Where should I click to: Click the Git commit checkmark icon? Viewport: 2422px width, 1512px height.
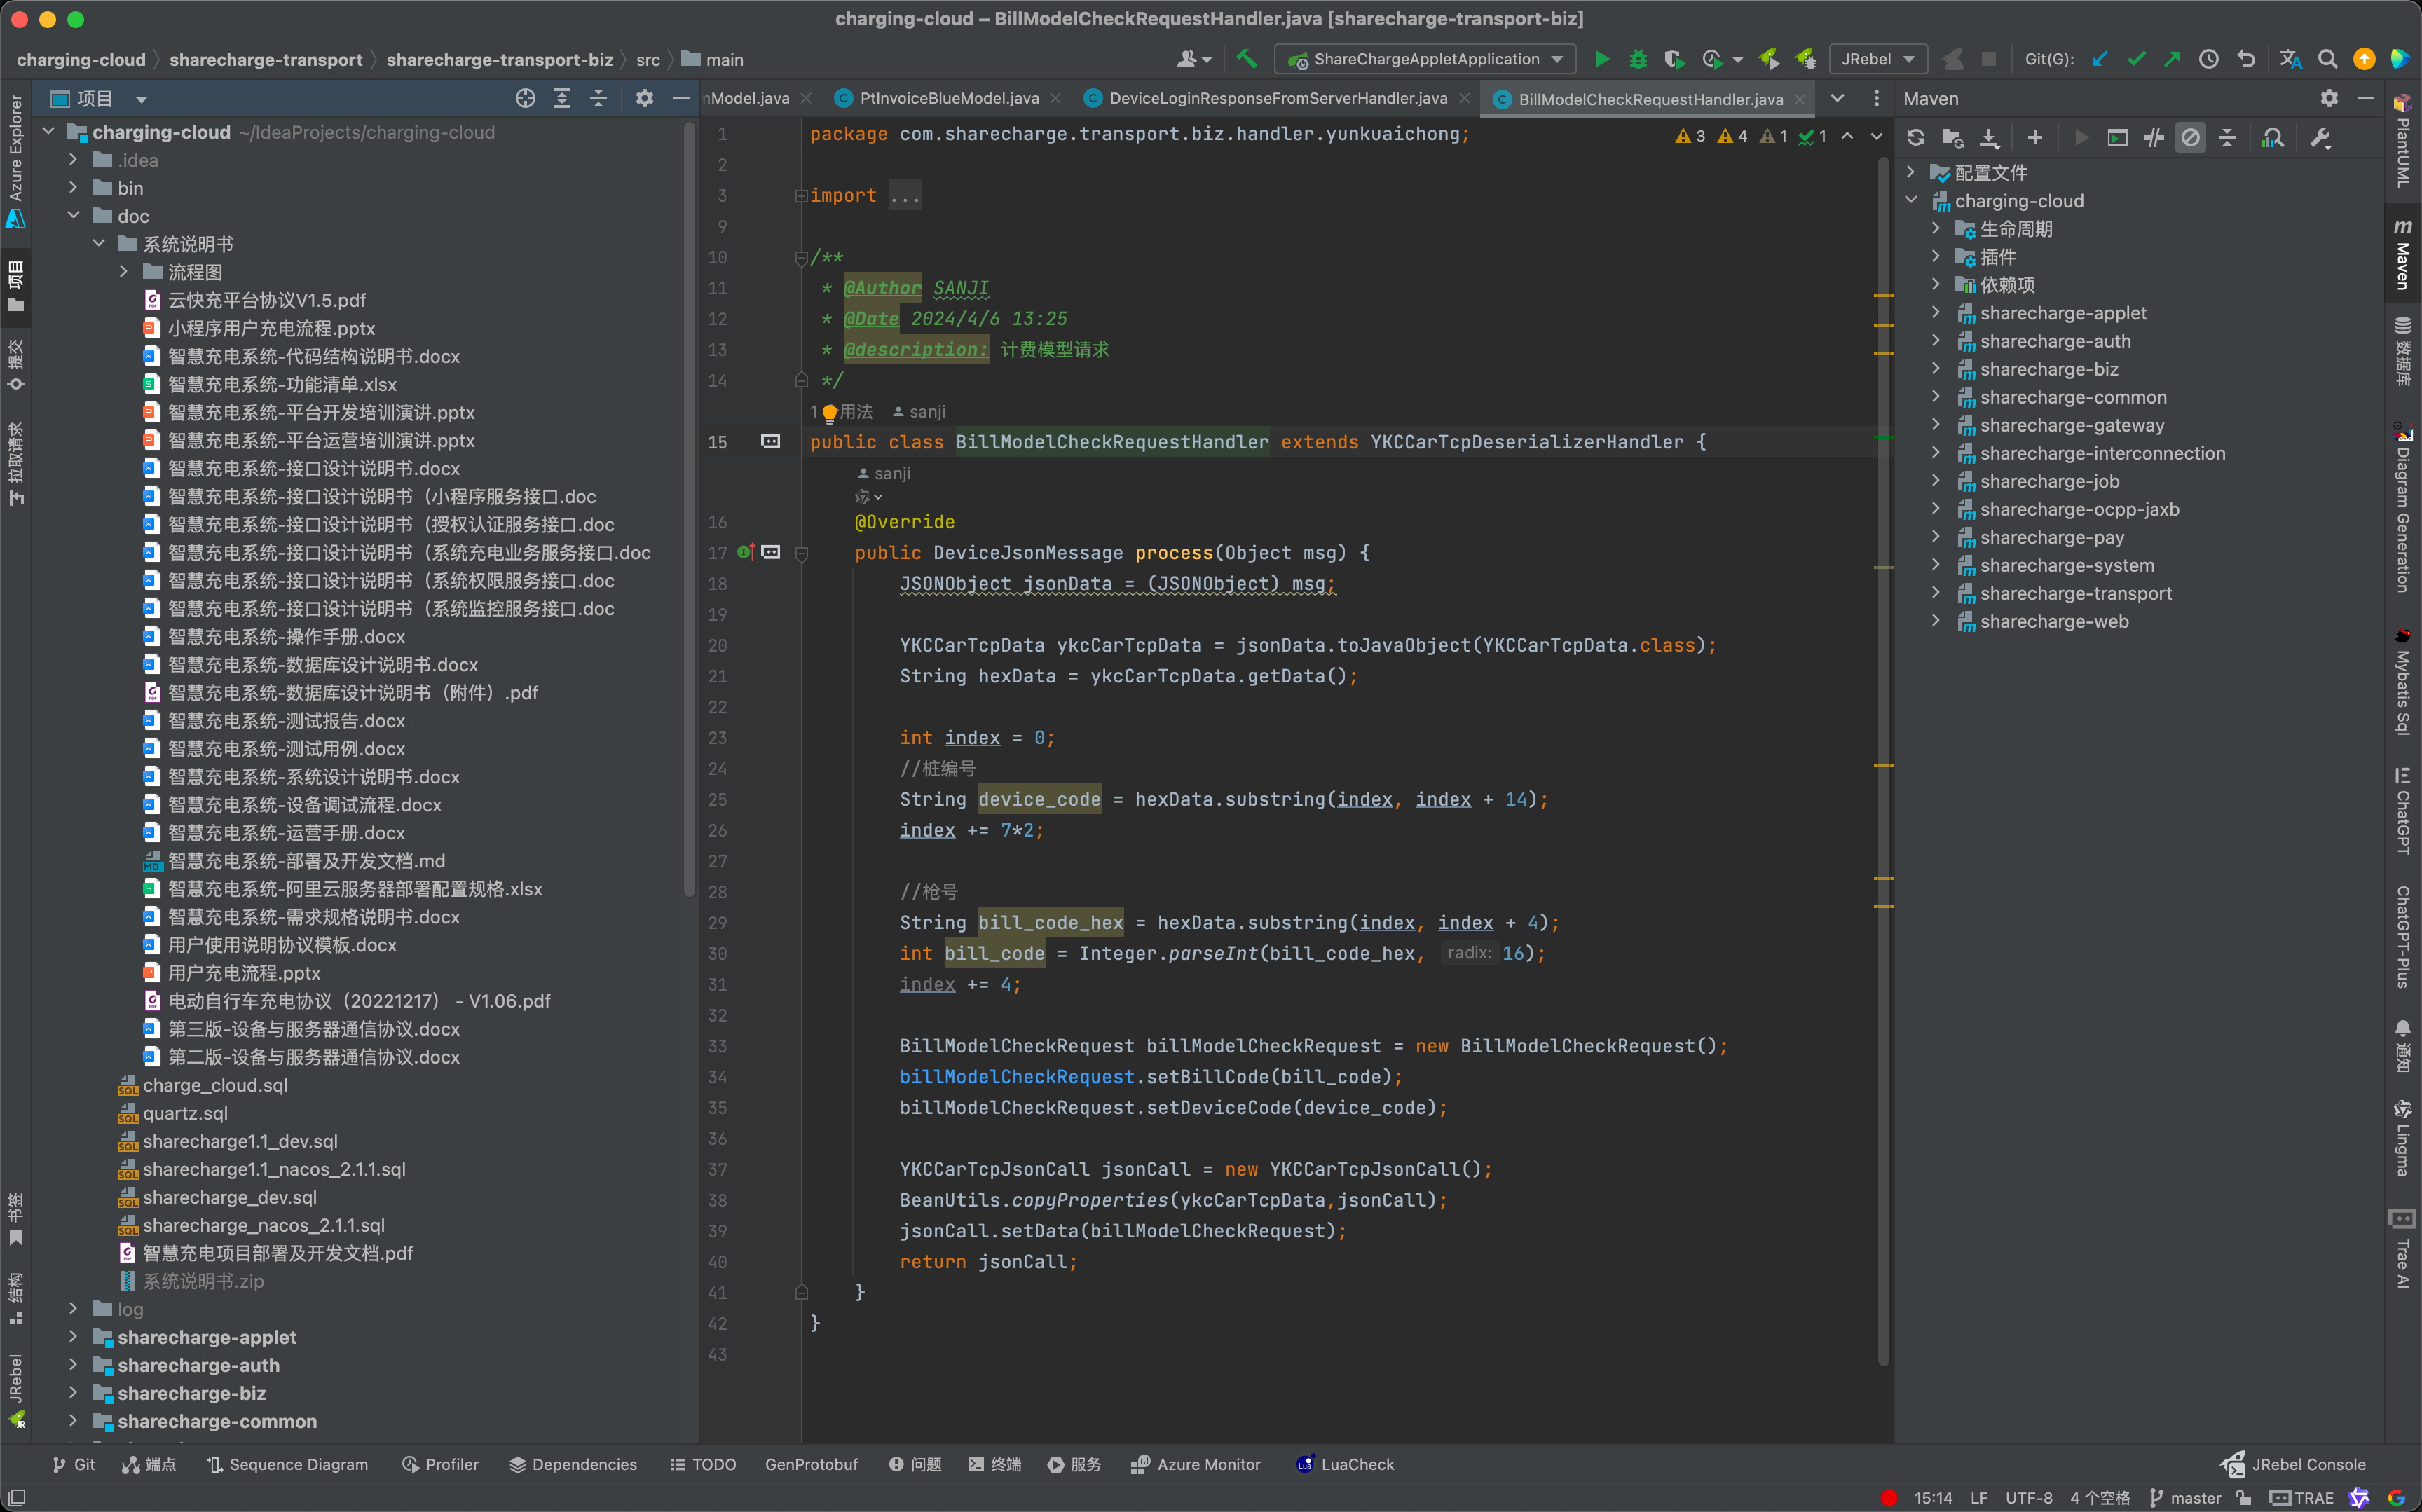pos(2136,59)
